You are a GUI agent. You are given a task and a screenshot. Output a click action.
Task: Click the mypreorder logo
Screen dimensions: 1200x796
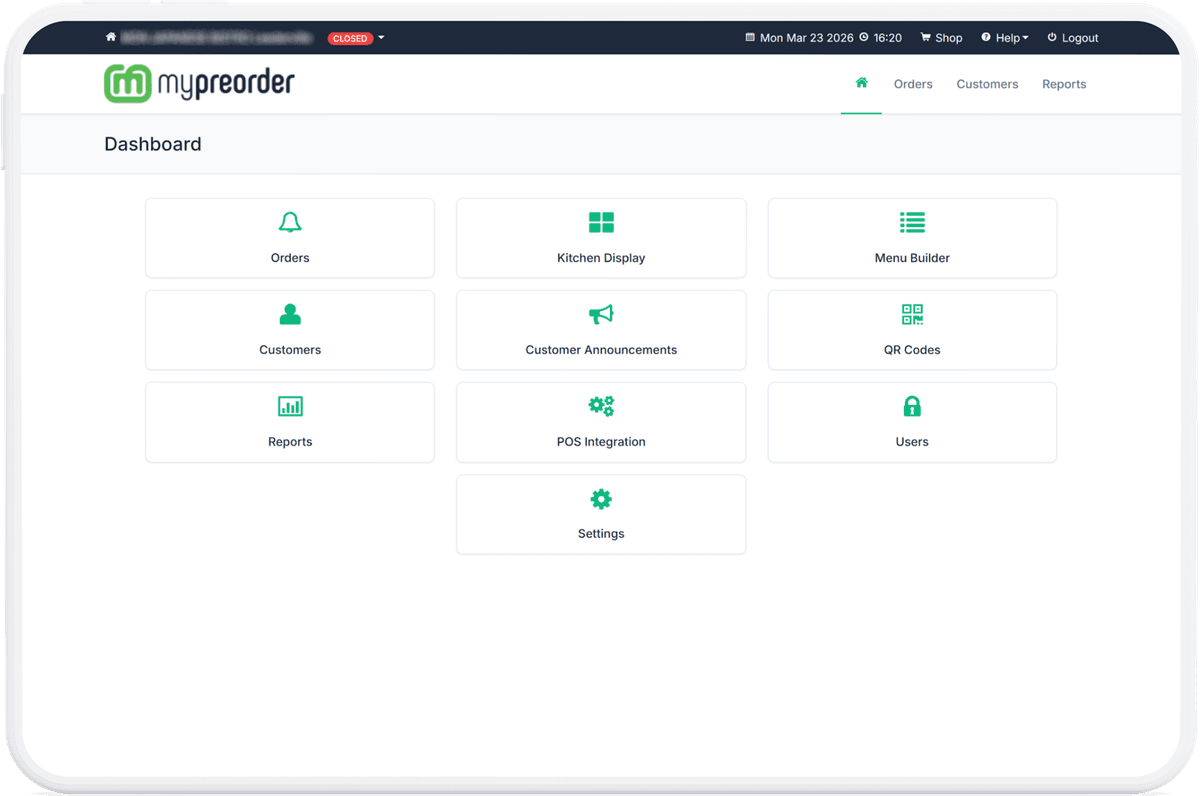198,83
